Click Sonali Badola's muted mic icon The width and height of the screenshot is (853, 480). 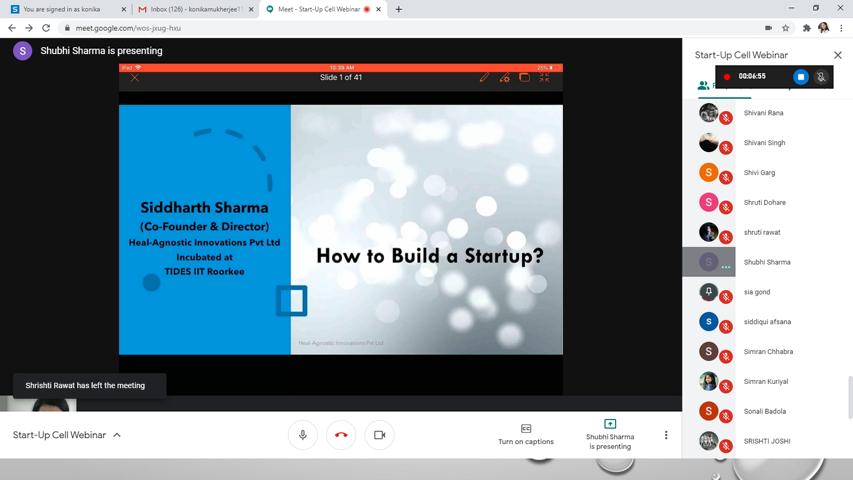pos(726,417)
